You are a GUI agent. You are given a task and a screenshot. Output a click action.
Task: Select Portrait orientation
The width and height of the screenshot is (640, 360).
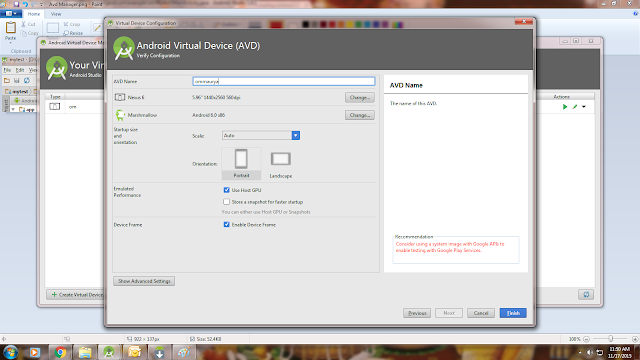tap(241, 164)
